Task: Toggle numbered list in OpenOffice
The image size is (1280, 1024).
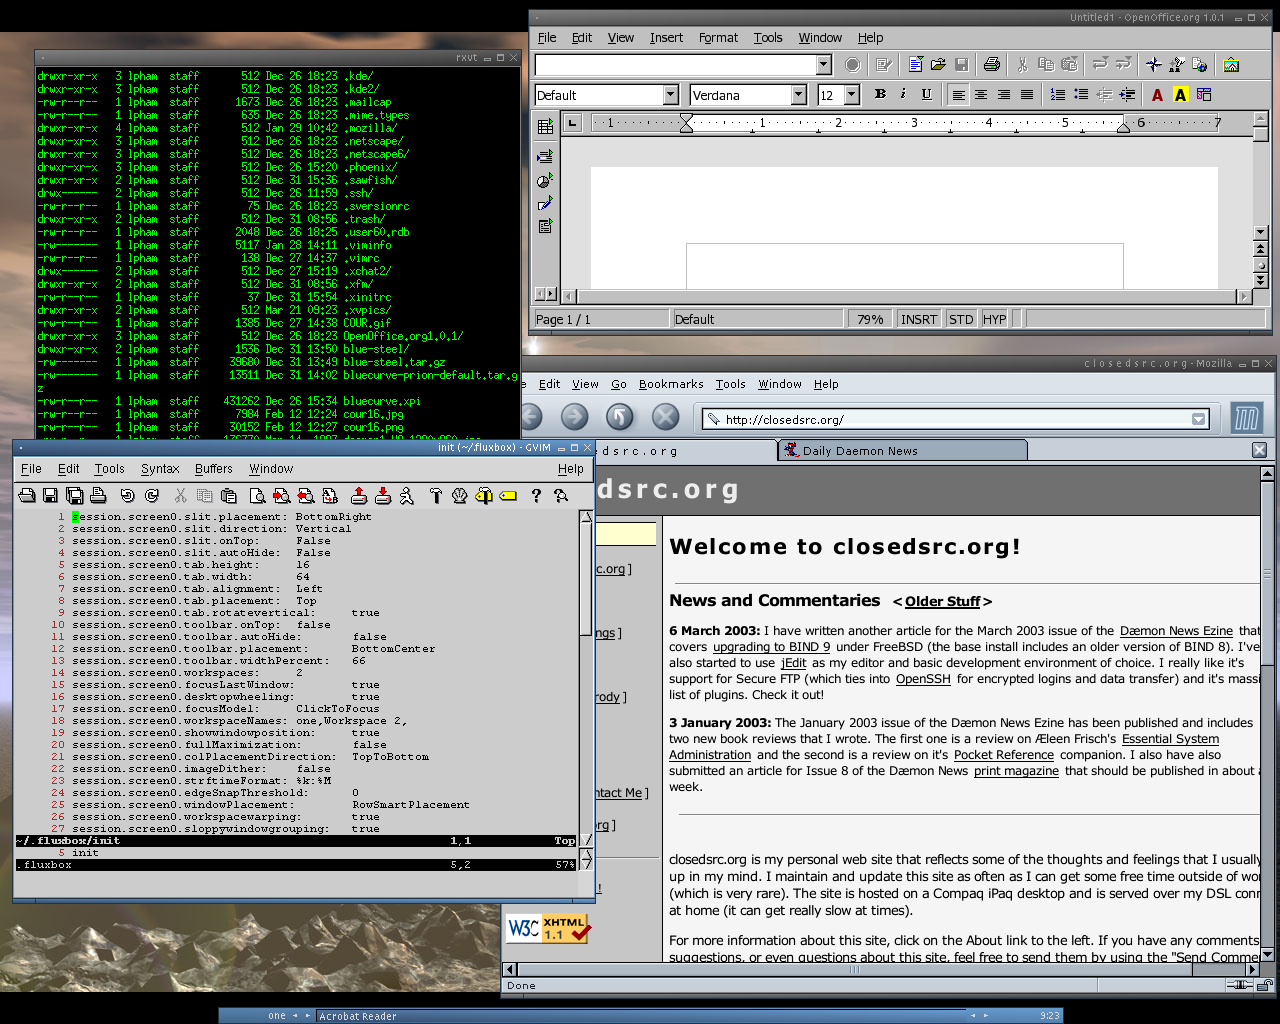Action: (1058, 95)
